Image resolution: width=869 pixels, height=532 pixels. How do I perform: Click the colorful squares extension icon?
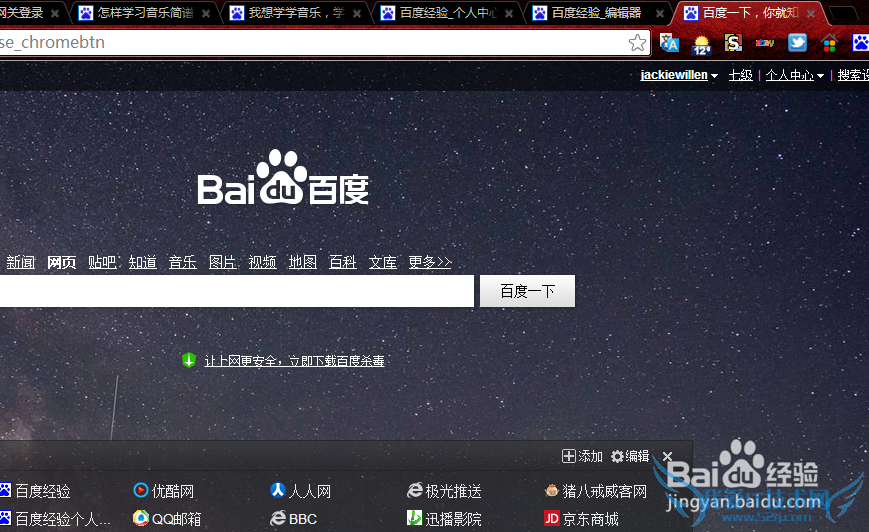829,43
